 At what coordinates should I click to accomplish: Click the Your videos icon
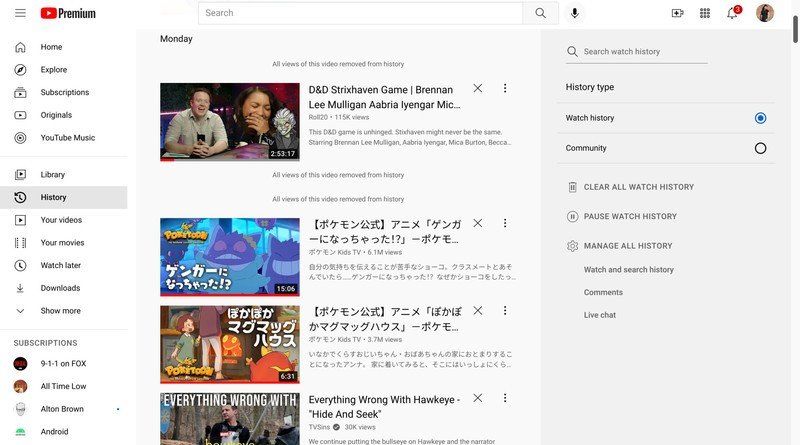point(20,220)
